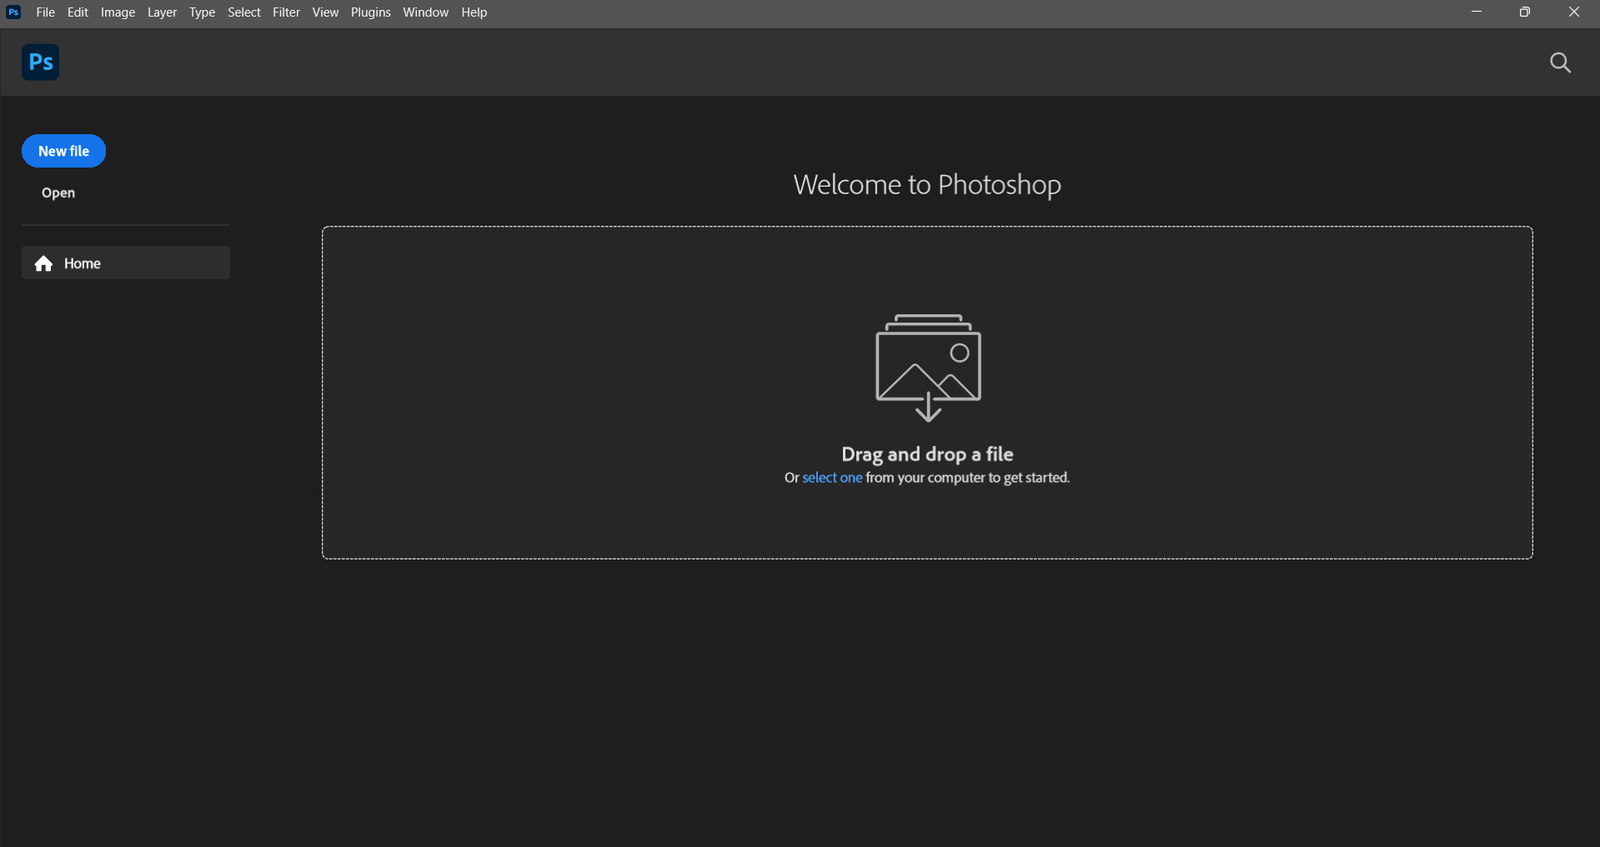Click the 'Welcome to Photoshop' heading
Viewport: 1600px width, 847px height.
[927, 185]
